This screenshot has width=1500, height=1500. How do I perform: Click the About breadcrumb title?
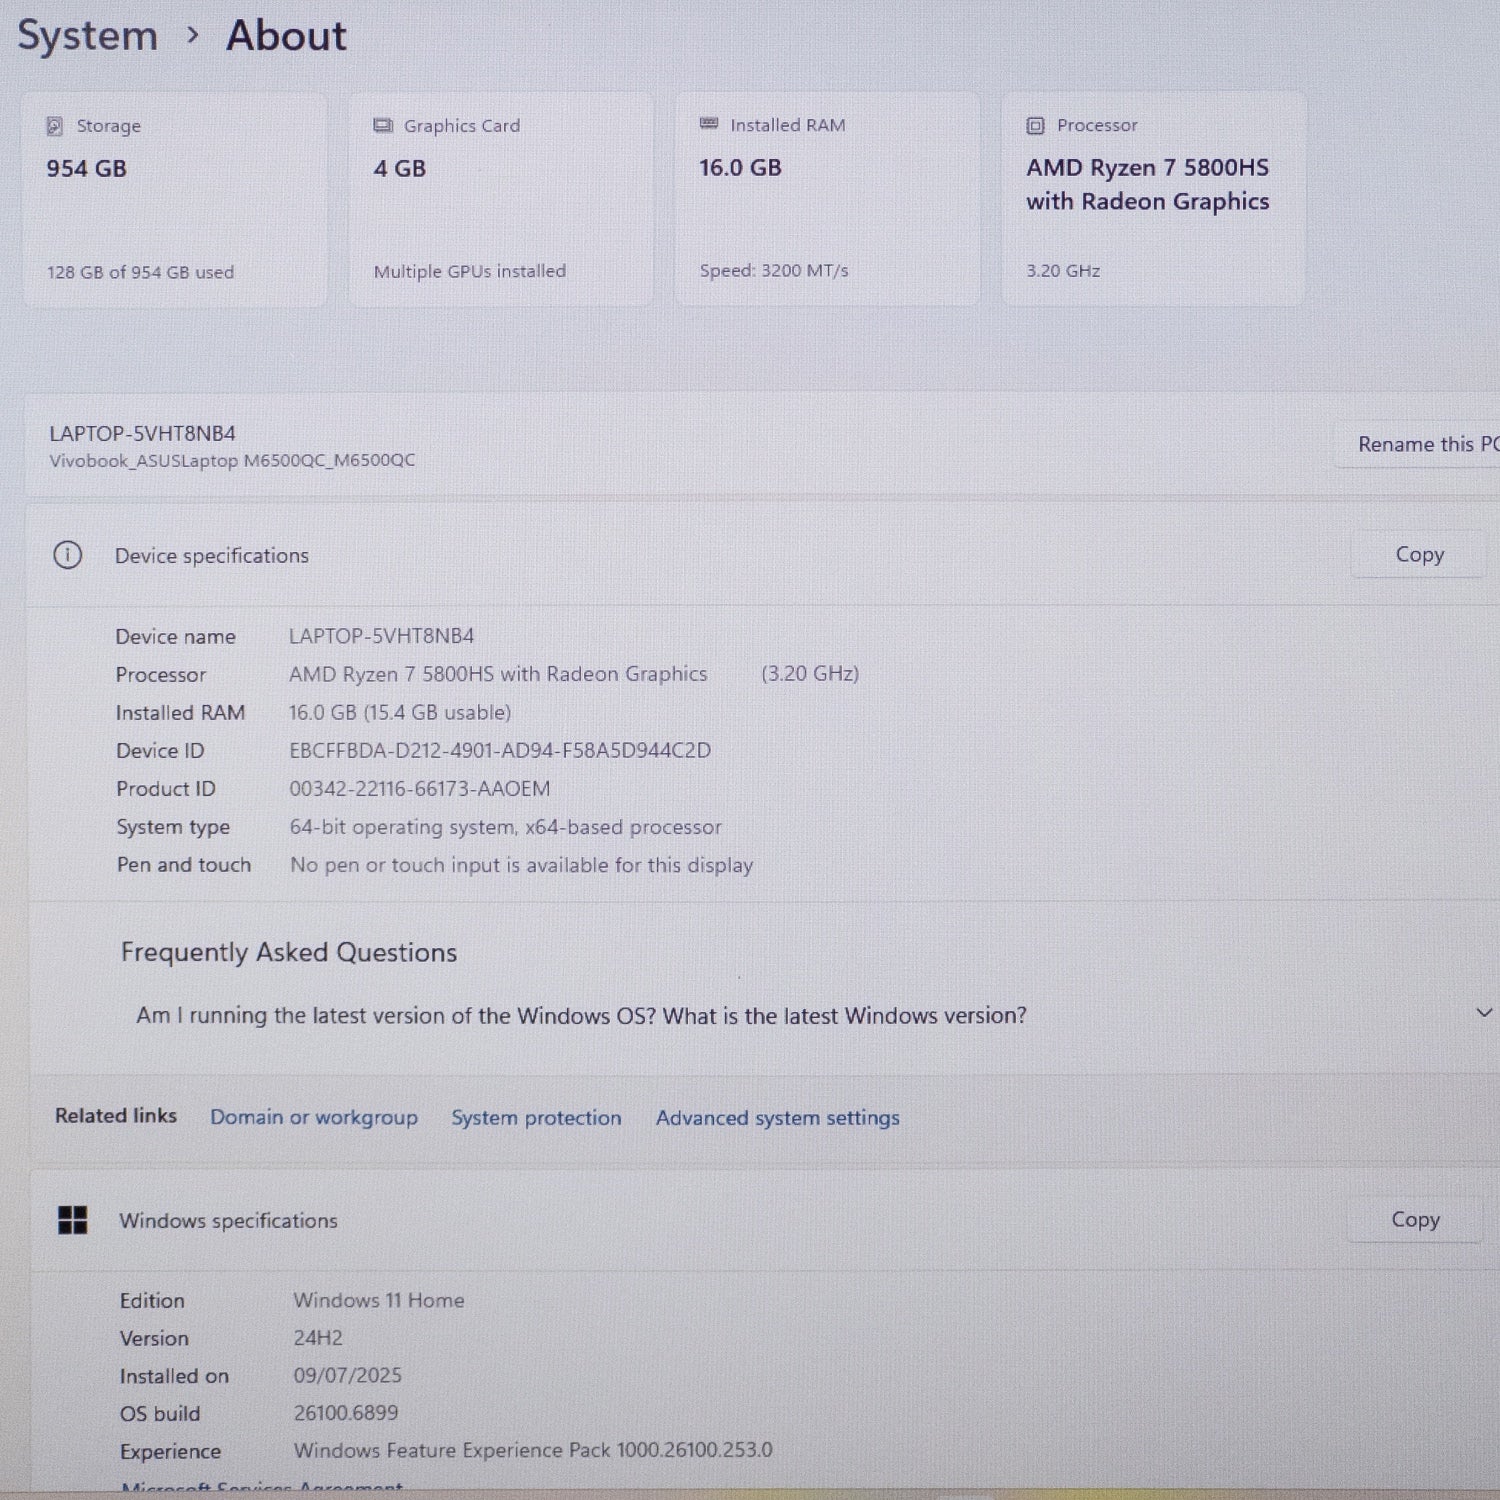pos(286,36)
